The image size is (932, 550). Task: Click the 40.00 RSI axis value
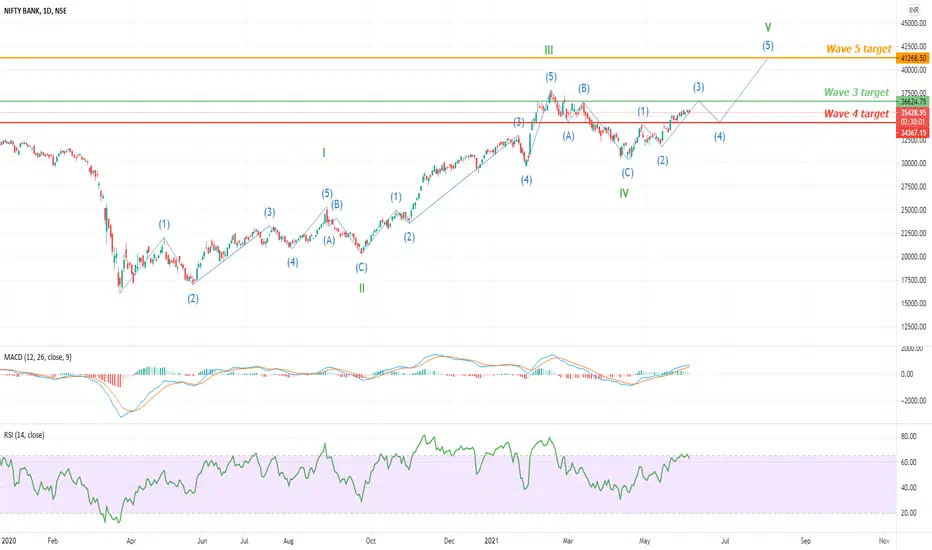908,488
